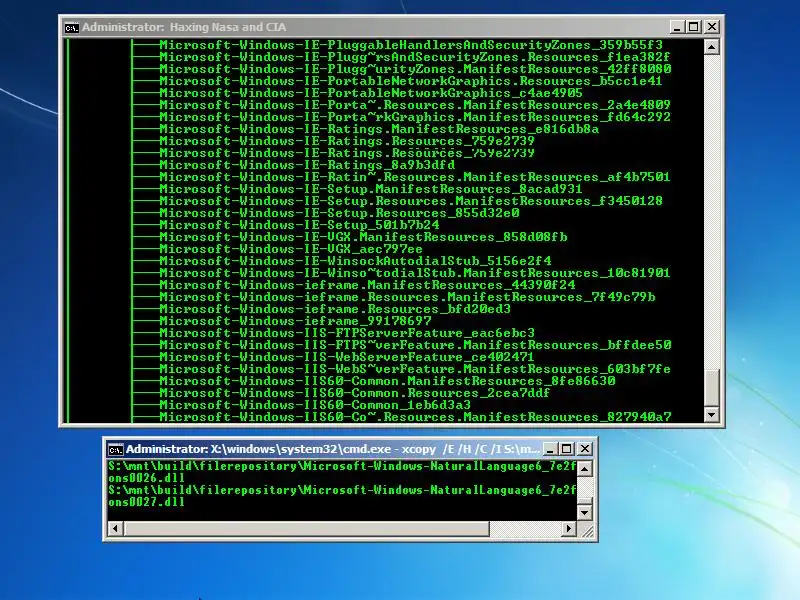Screen dimensions: 800x600
Task: Click line IE-Setup.ManifestResources_8acad931
Action: pyautogui.click(x=371, y=189)
